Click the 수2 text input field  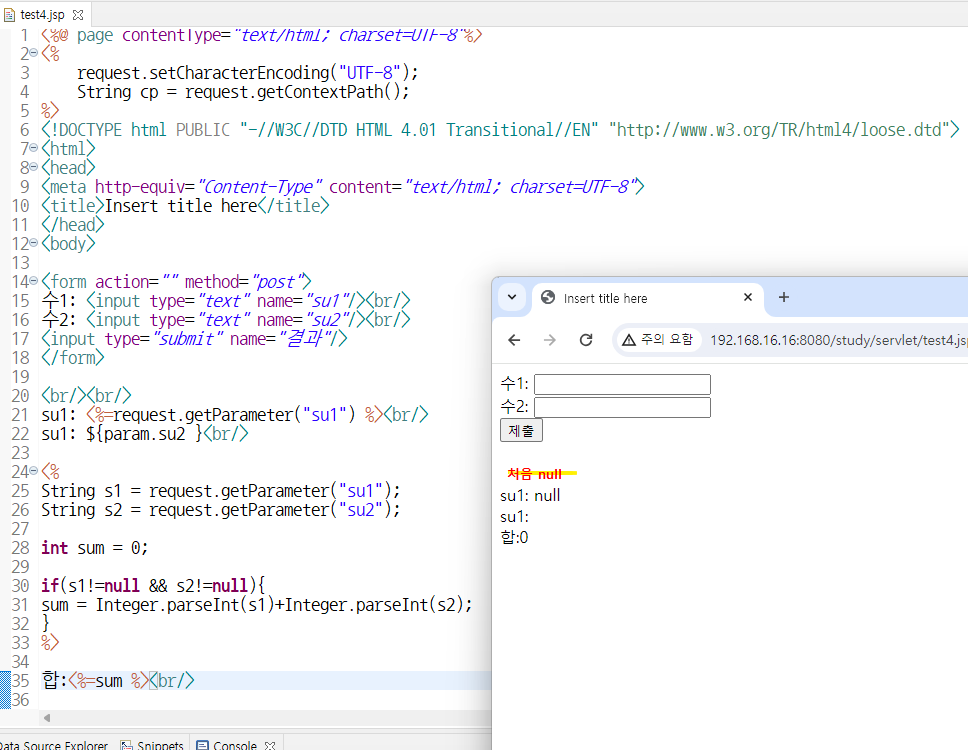click(x=622, y=407)
